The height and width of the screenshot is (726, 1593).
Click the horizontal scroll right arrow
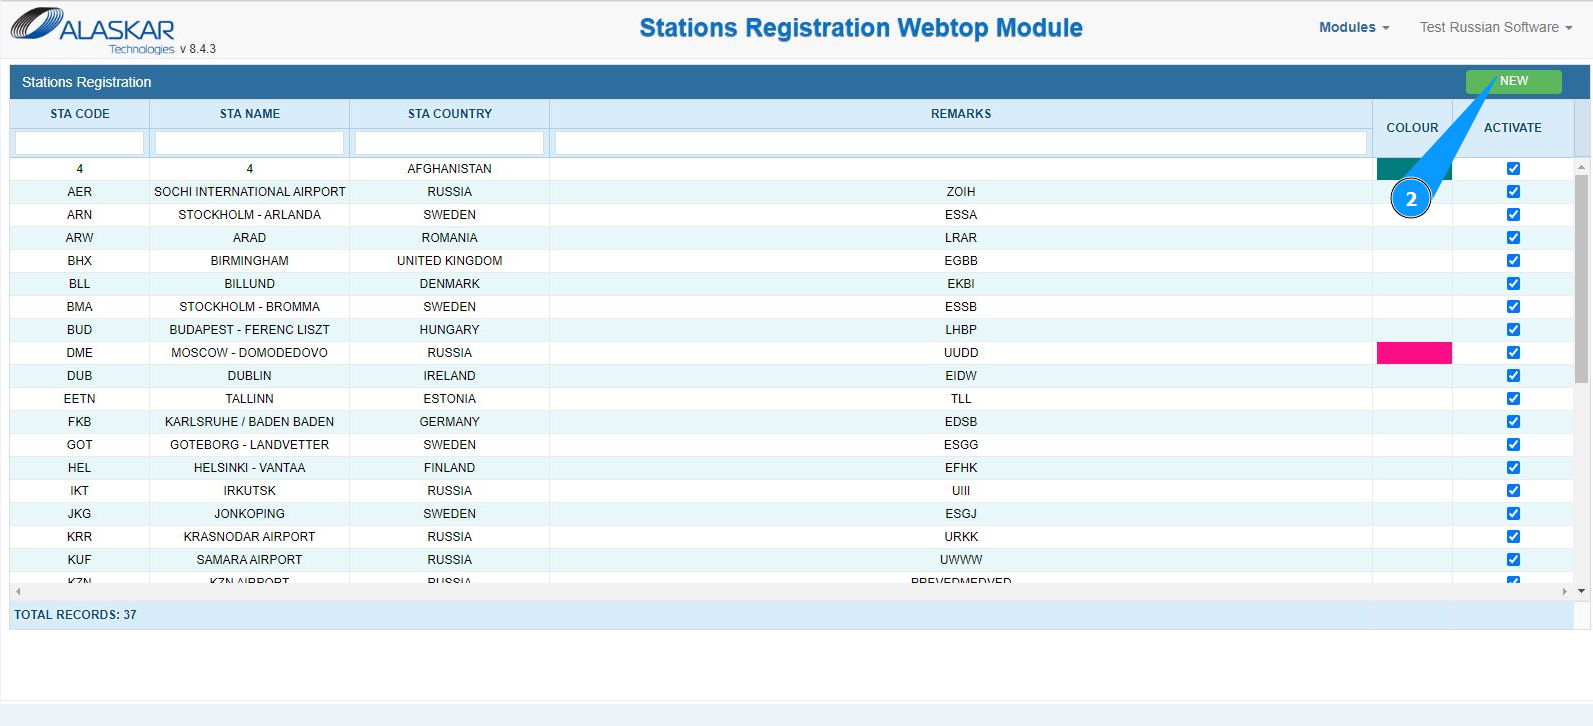point(1565,591)
